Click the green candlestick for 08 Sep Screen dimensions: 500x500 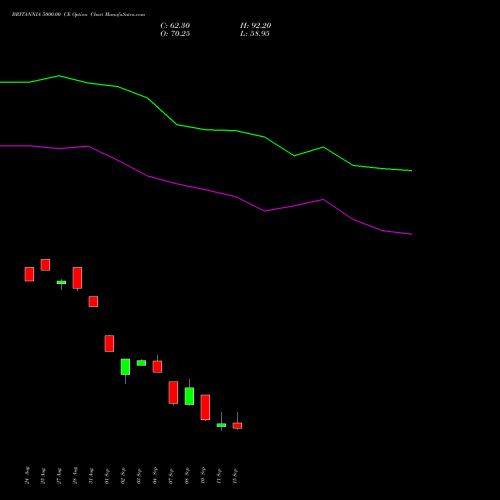(x=189, y=396)
